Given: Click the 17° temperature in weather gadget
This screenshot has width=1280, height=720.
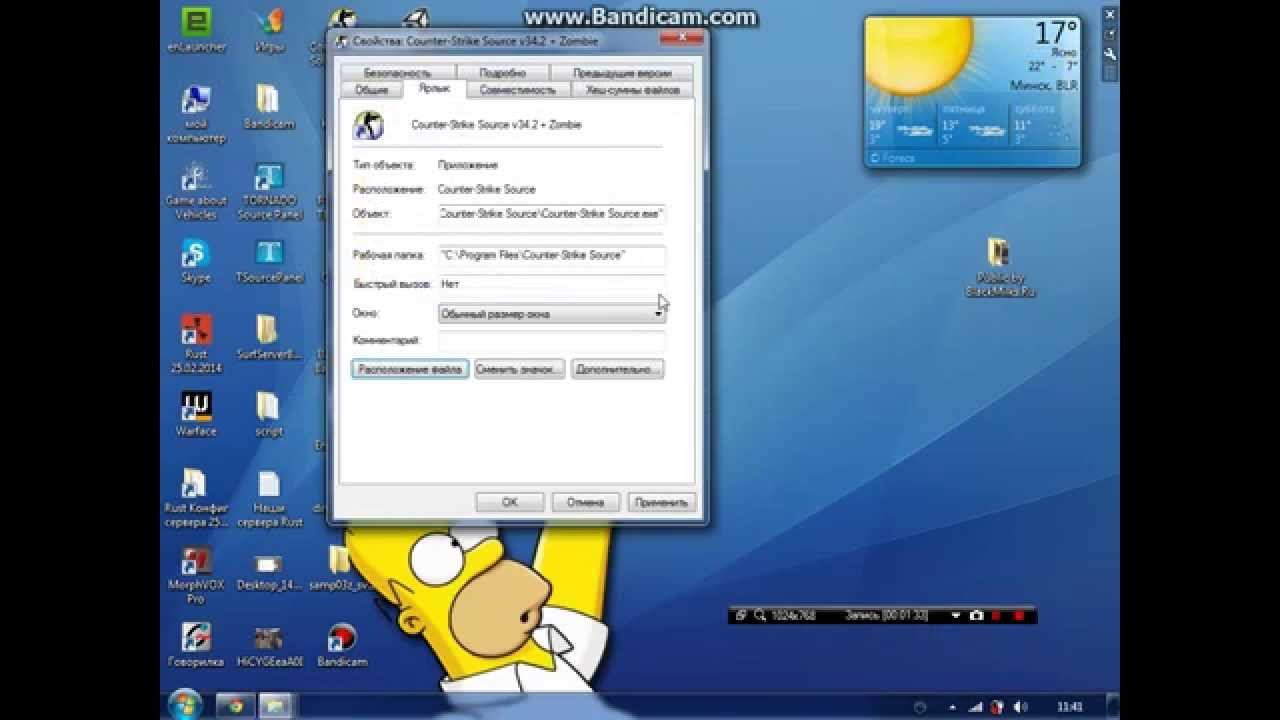Looking at the screenshot, I should point(1056,33).
